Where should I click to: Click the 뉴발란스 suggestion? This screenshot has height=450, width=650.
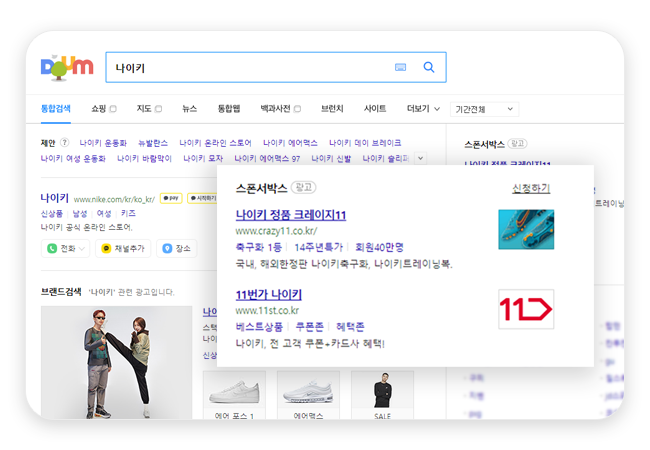coord(153,143)
